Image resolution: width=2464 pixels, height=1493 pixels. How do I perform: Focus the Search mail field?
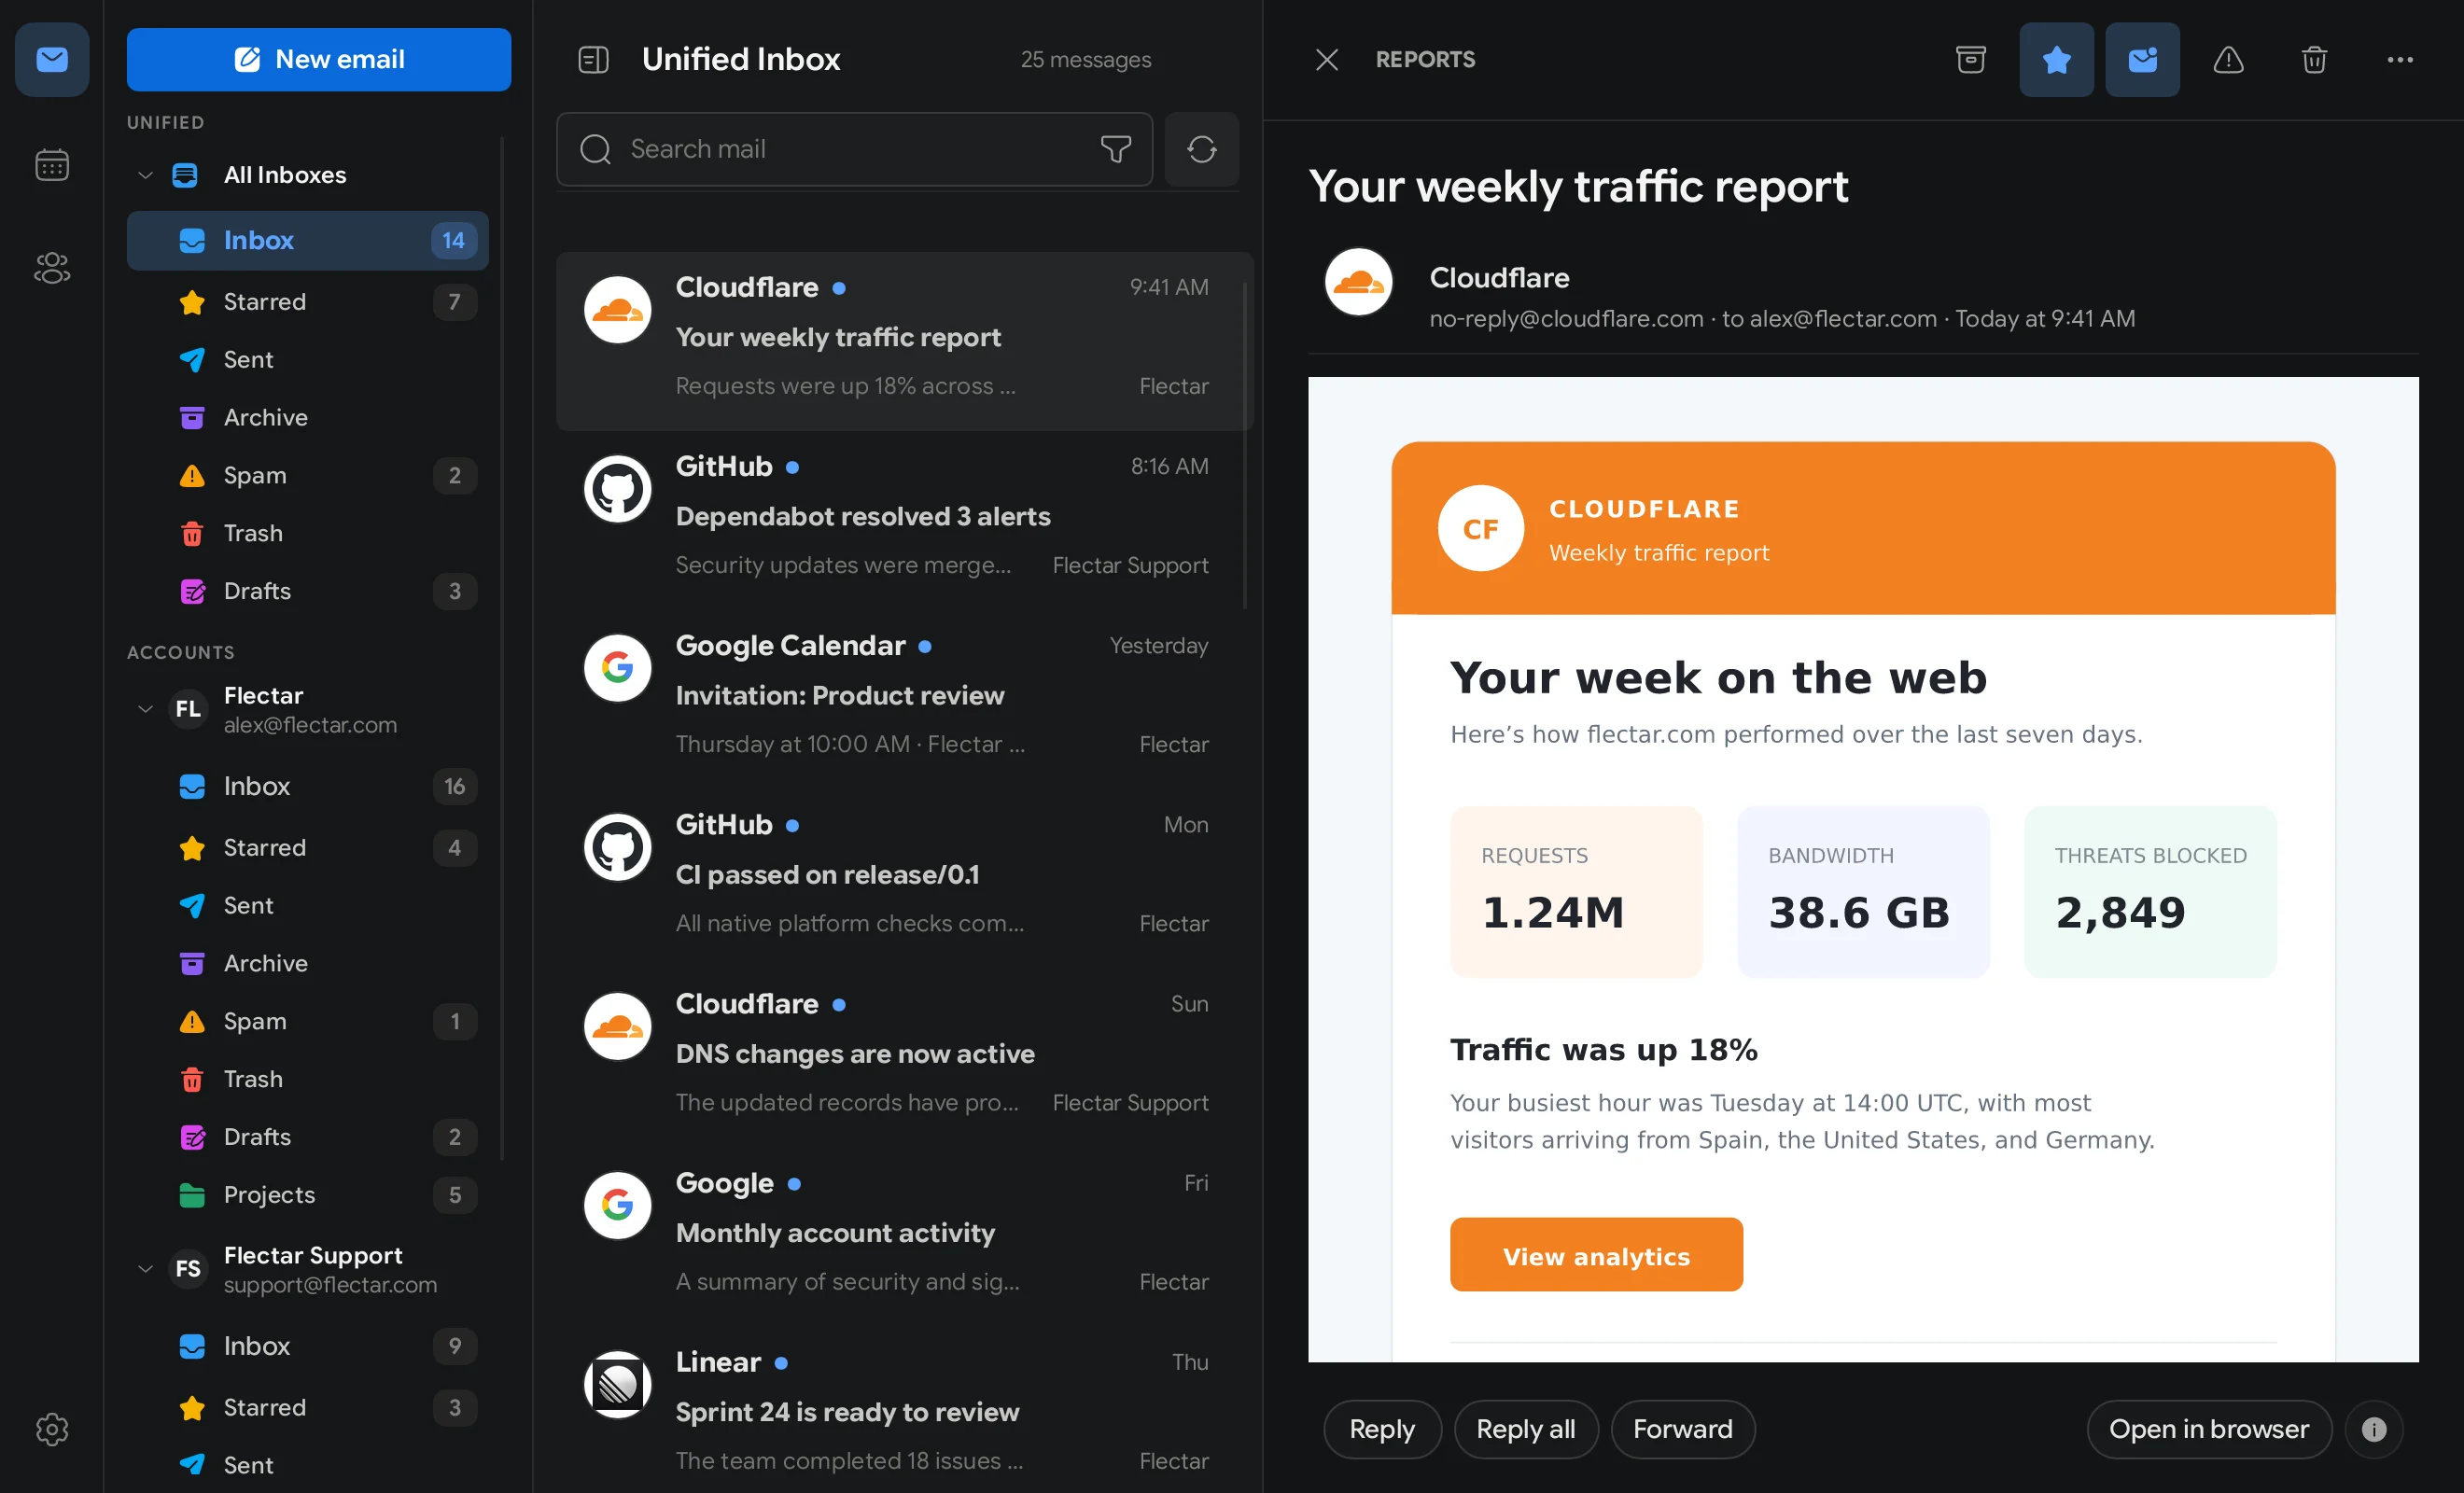point(854,149)
